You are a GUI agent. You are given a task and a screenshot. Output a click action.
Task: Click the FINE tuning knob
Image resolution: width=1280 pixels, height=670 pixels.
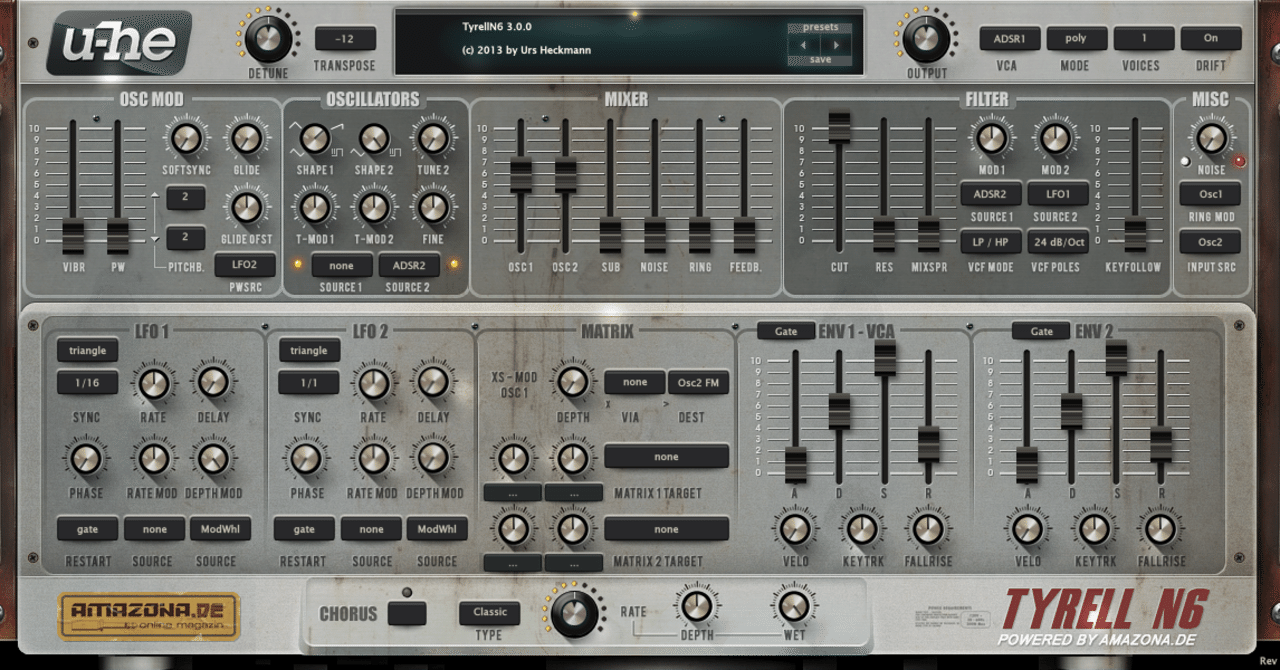click(432, 207)
